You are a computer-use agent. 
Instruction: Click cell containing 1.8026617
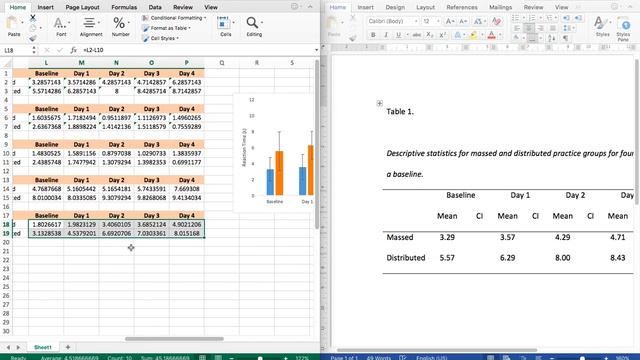point(46,224)
